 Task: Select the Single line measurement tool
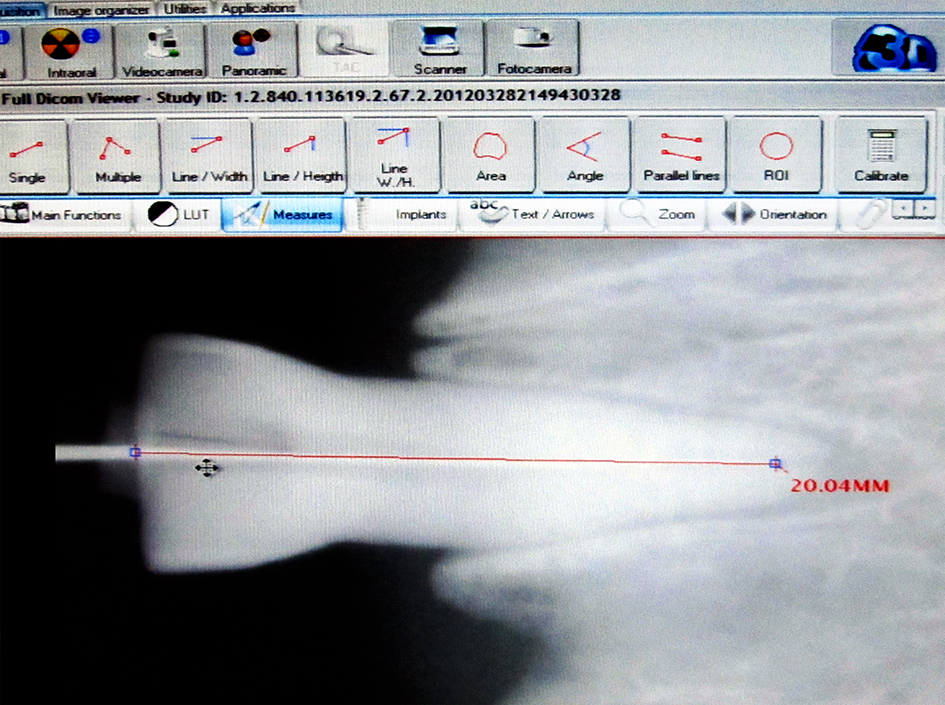click(27, 156)
